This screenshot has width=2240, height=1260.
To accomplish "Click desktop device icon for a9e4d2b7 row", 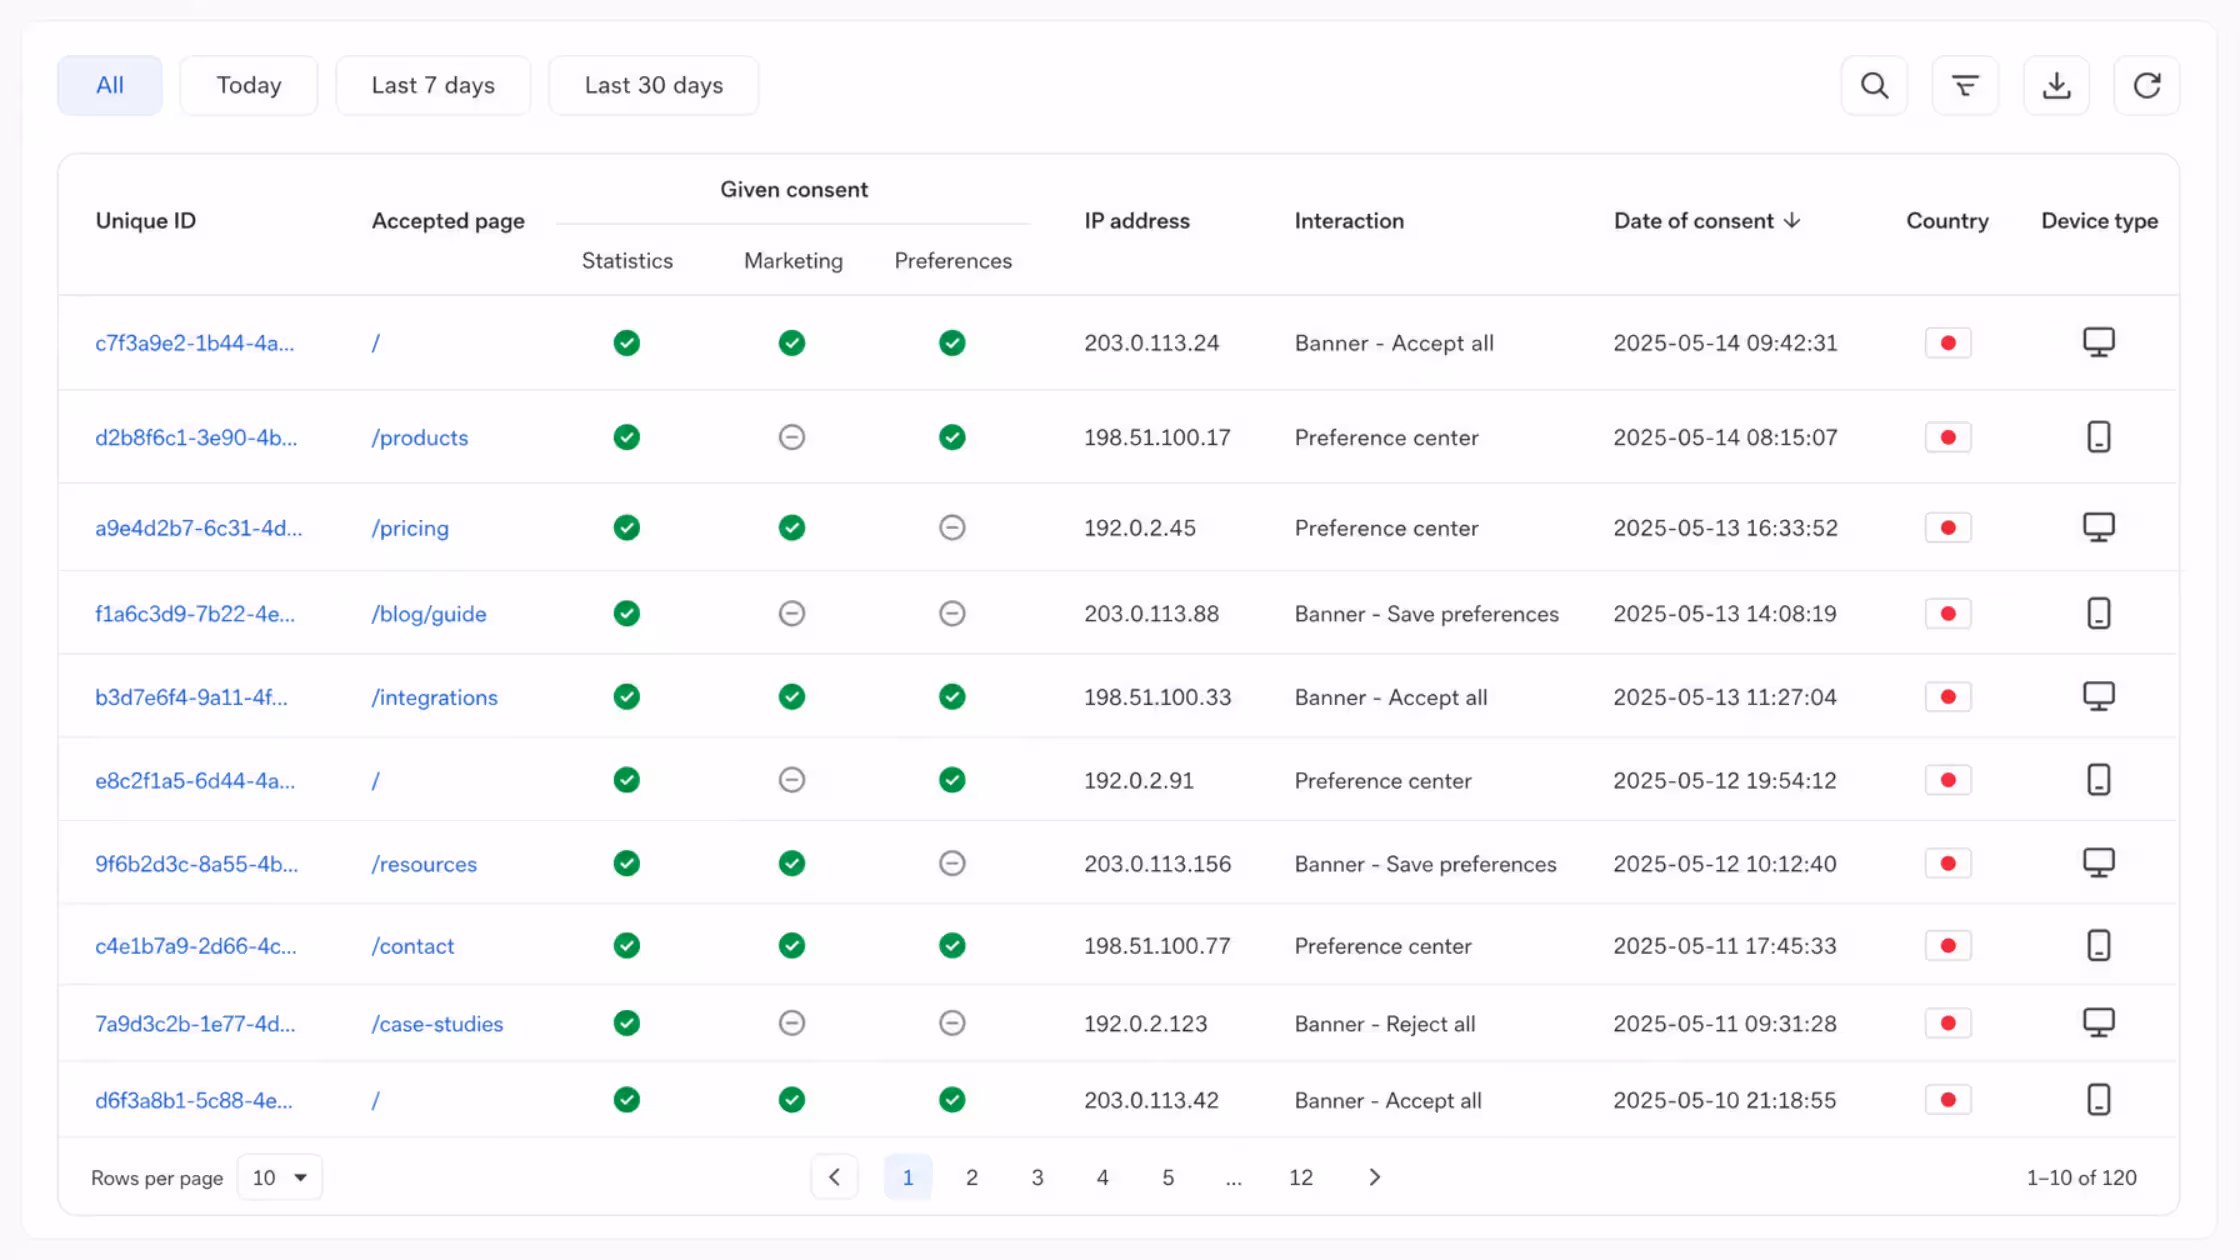I will 2098,527.
